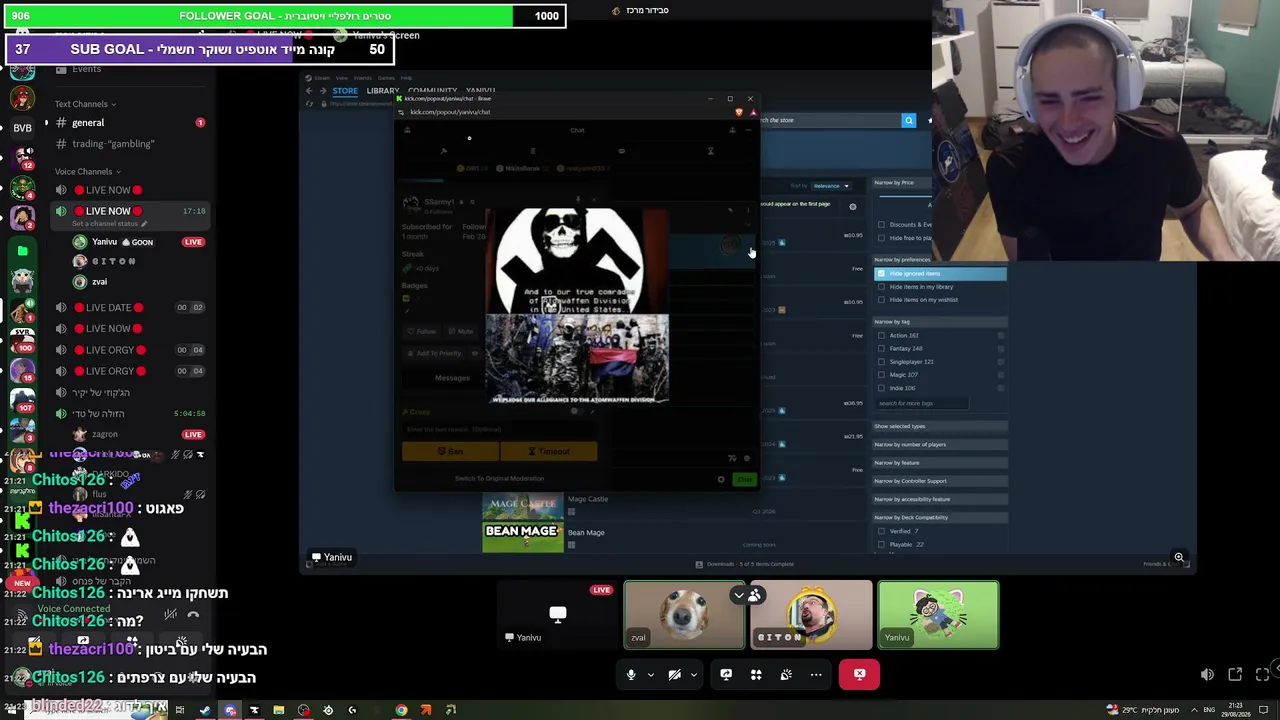1280x720 pixels.
Task: Open the BVB server icon
Action: pyautogui.click(x=22, y=128)
